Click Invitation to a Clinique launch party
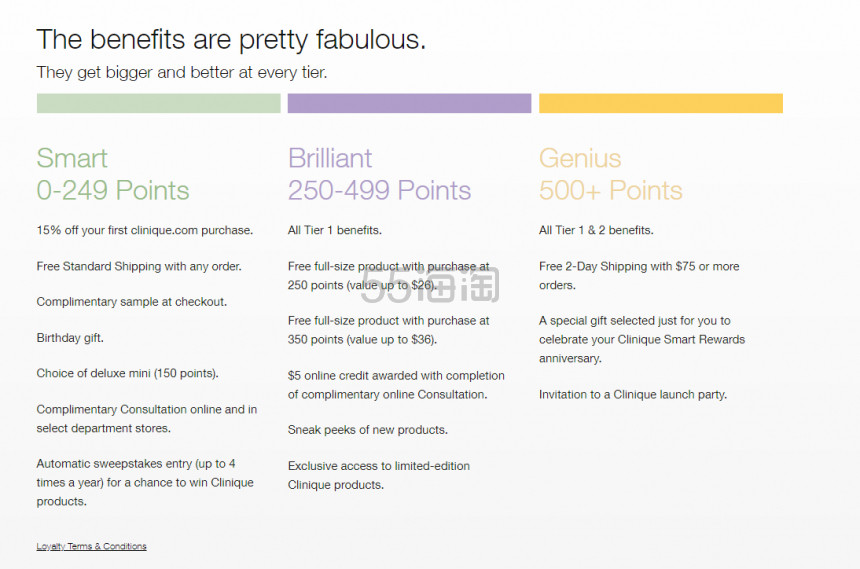 tap(633, 395)
